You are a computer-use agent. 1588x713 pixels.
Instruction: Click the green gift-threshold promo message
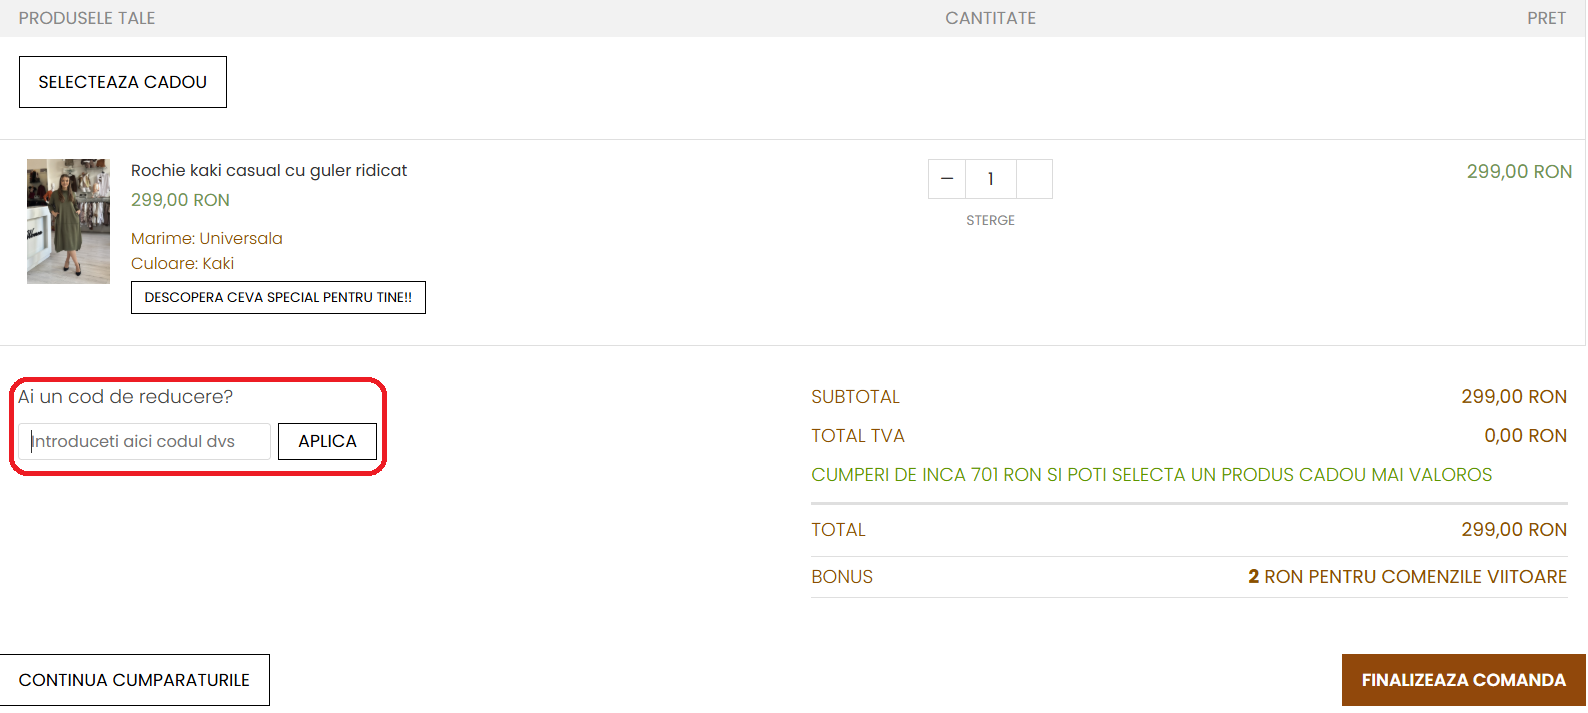(x=1151, y=475)
